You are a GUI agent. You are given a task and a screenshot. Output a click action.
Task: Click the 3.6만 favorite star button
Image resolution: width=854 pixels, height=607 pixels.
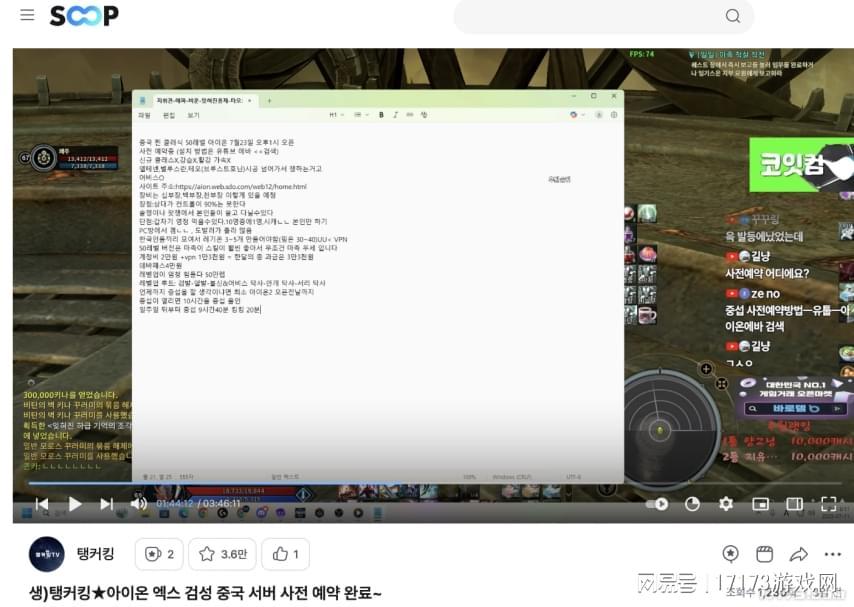222,554
